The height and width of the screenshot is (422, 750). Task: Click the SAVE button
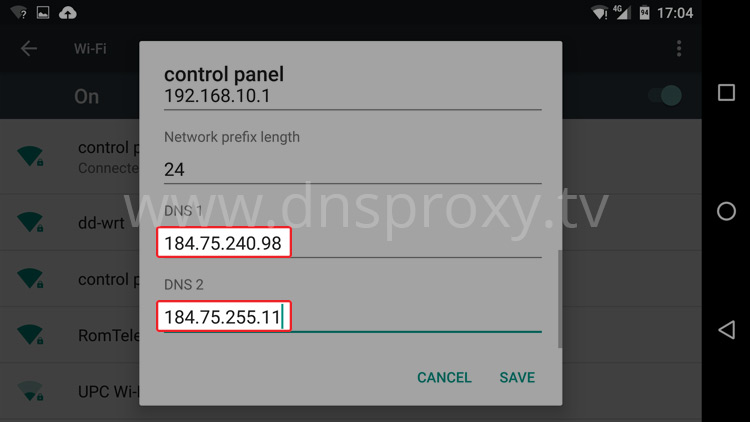click(517, 378)
